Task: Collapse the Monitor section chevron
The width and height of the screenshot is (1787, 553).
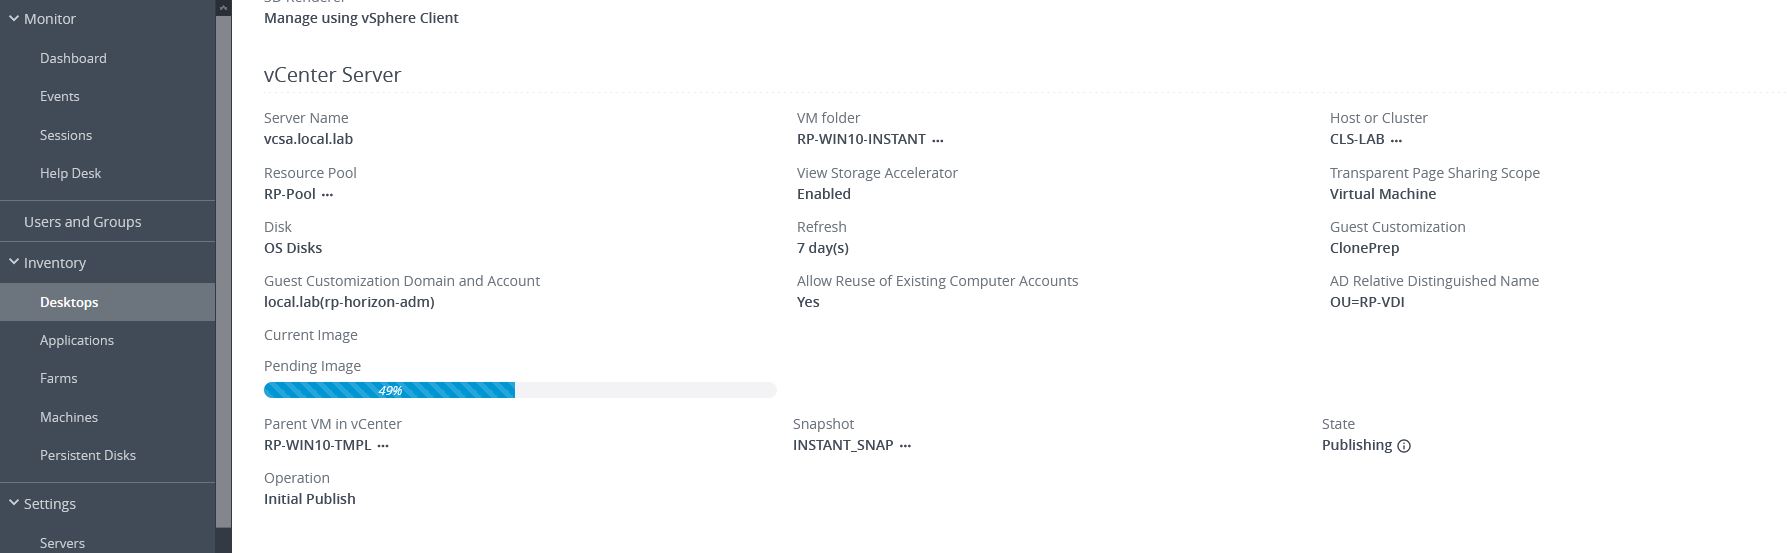Action: (x=14, y=18)
